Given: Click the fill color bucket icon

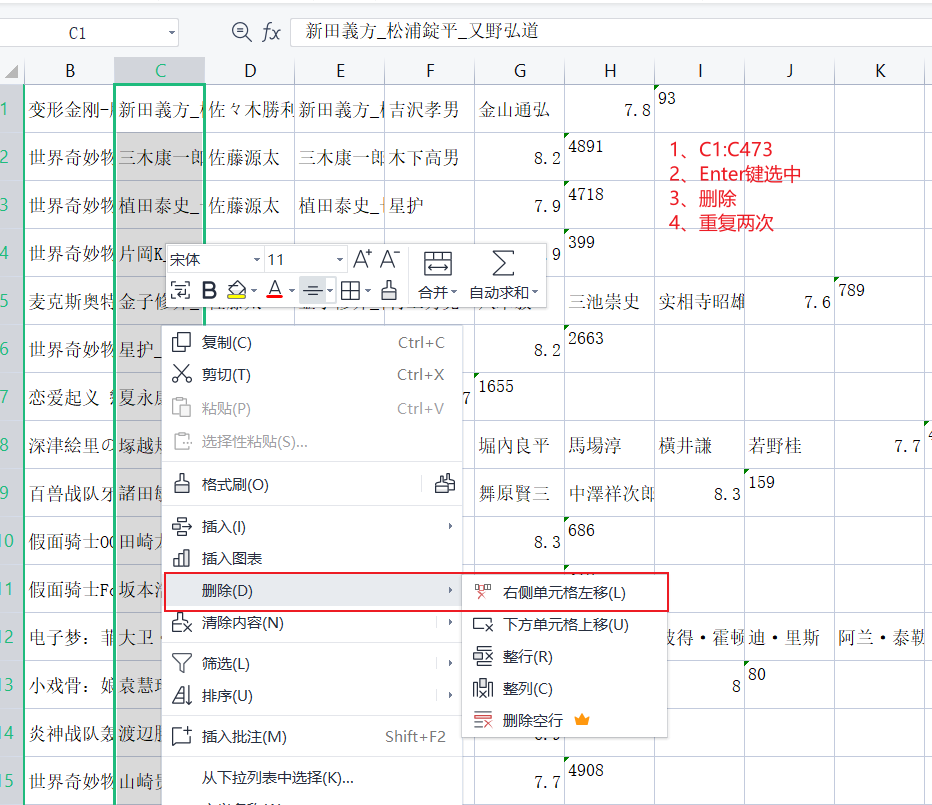Looking at the screenshot, I should point(237,290).
